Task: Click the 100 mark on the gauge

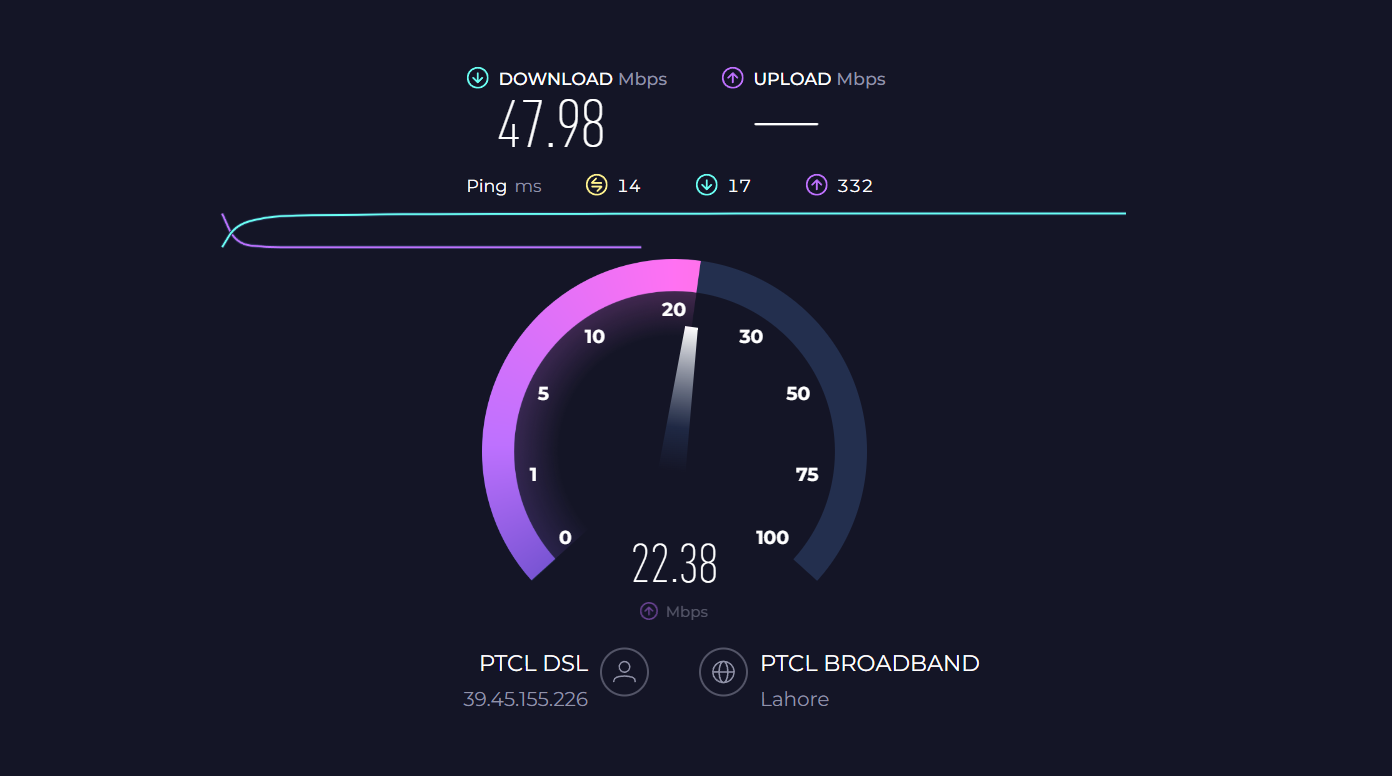Action: pyautogui.click(x=772, y=538)
